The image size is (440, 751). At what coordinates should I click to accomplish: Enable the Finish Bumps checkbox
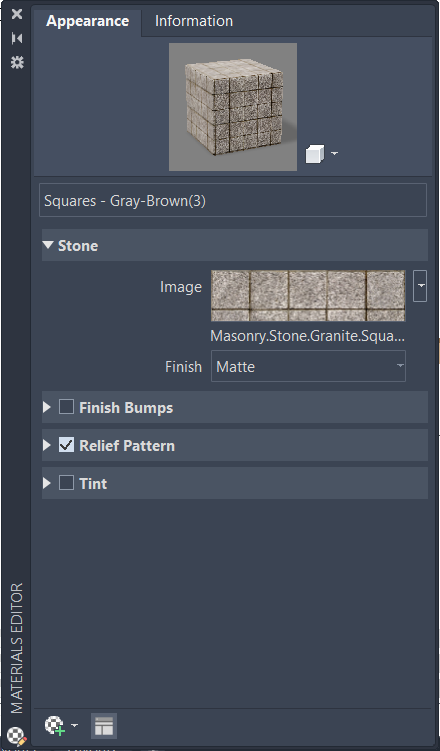66,407
